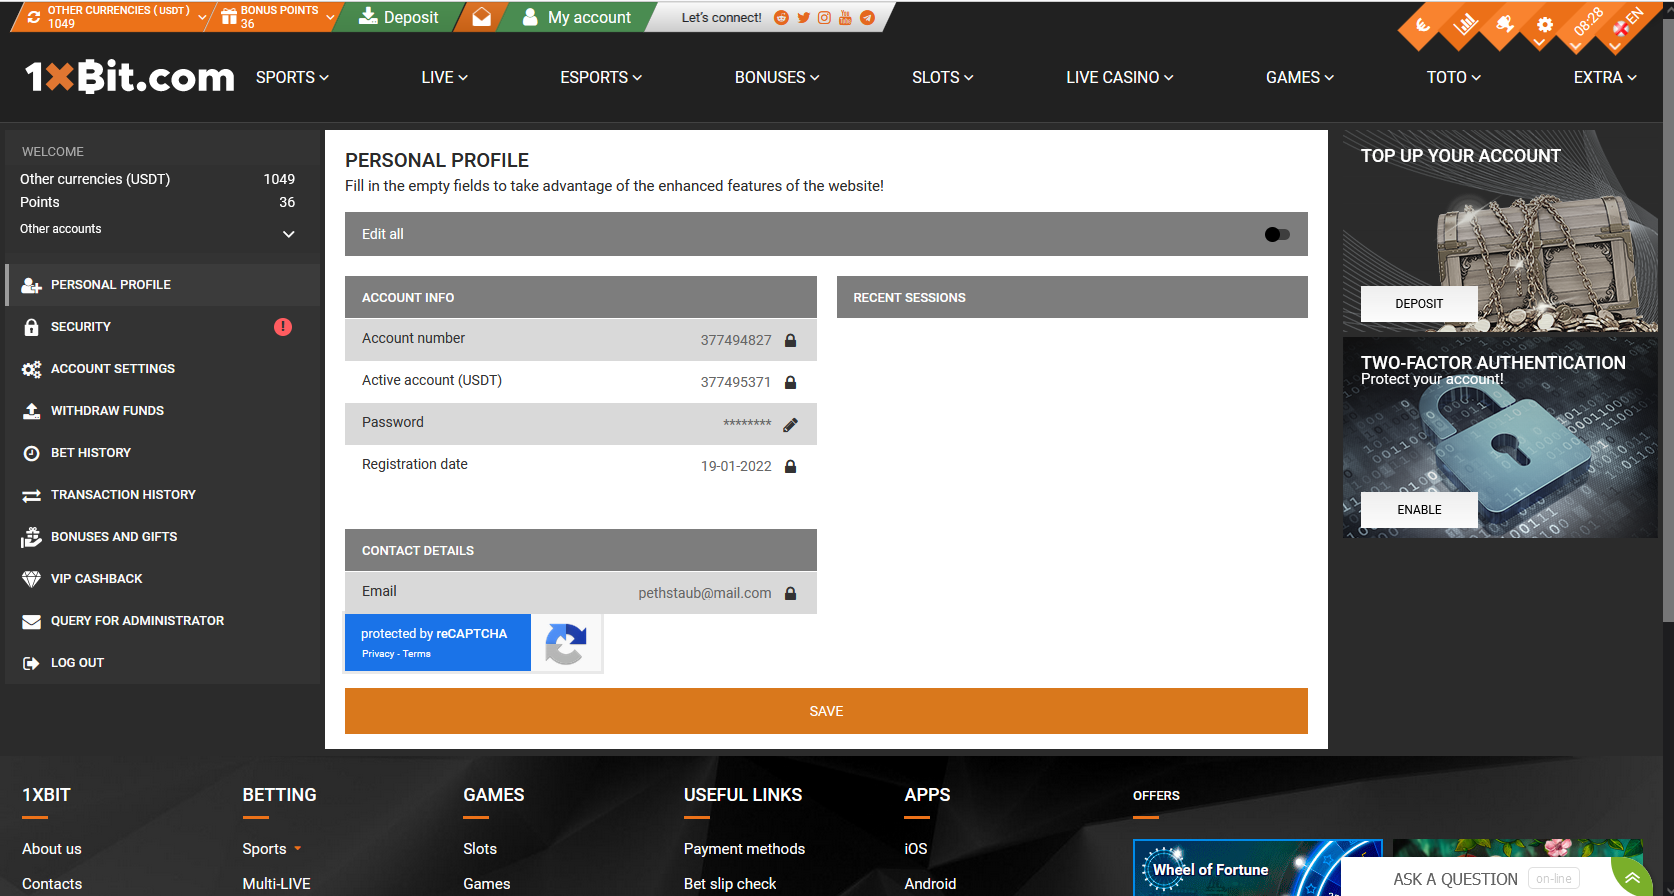
Task: Click the pencil icon to edit Password
Action: [x=790, y=424]
